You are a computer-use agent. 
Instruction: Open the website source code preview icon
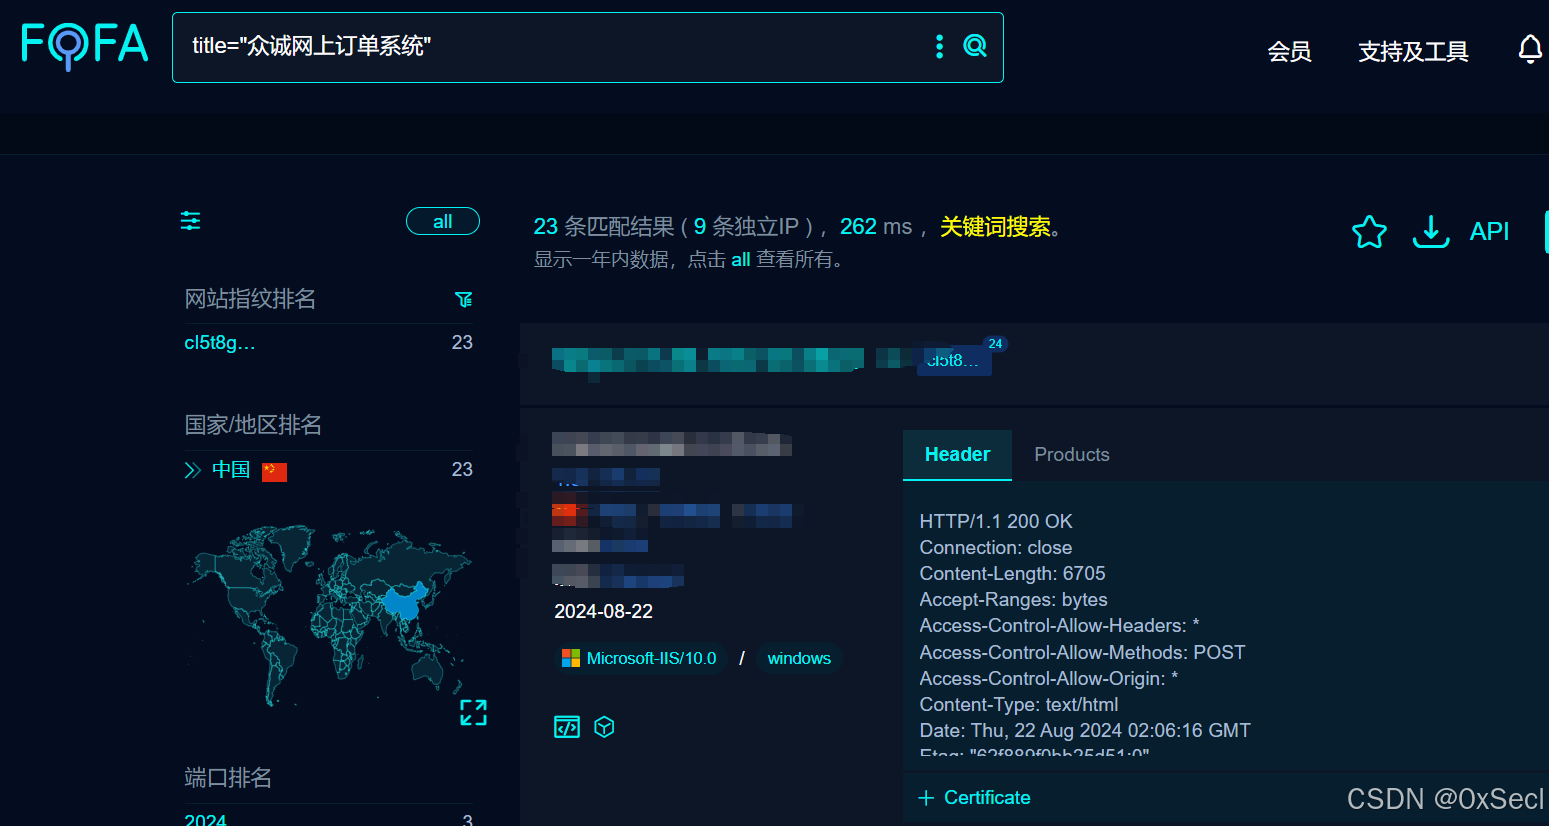point(566,727)
